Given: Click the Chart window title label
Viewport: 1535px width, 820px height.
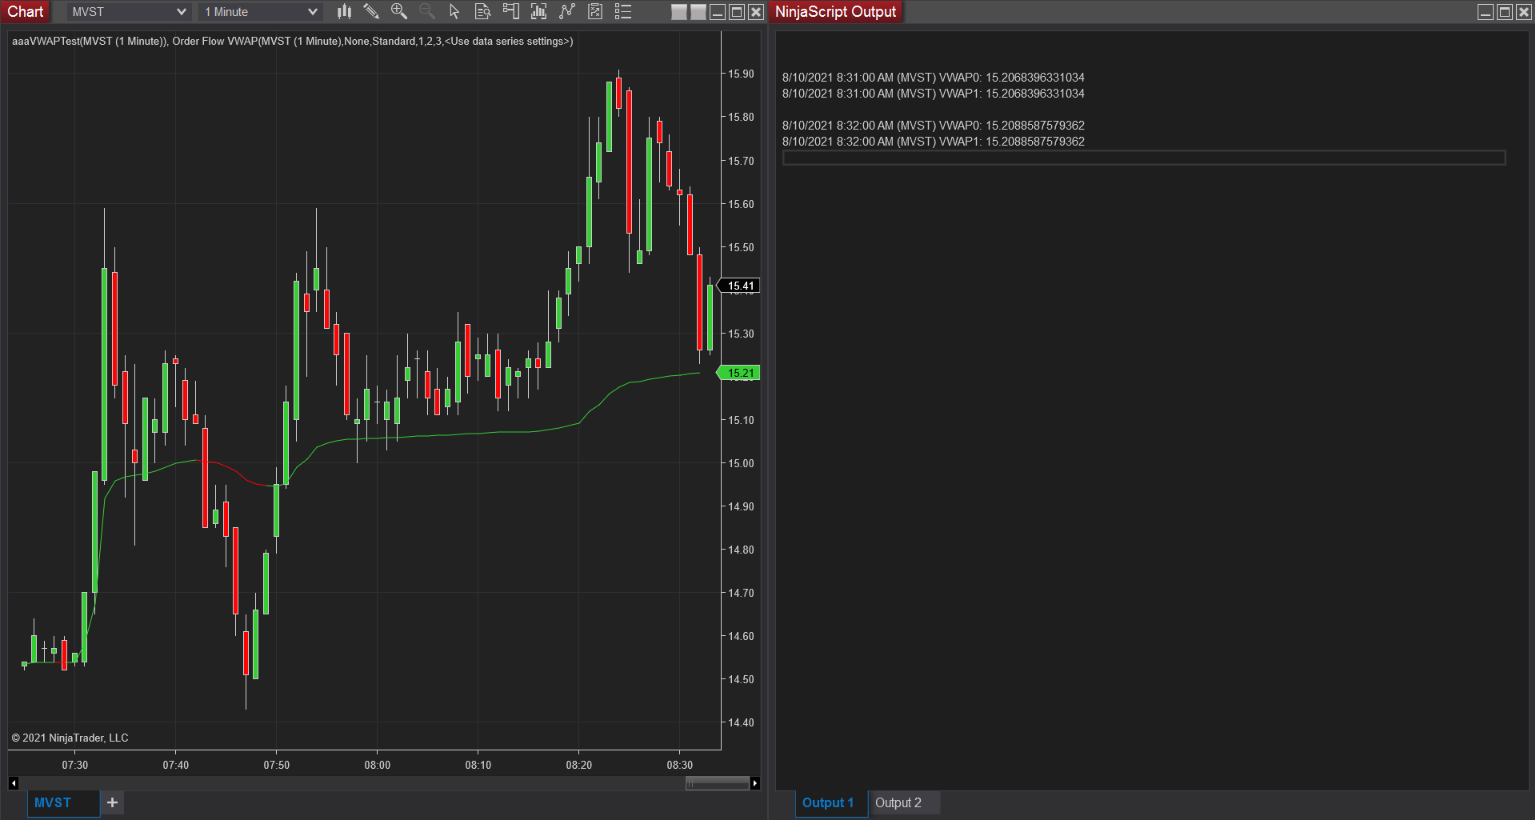Looking at the screenshot, I should (26, 12).
